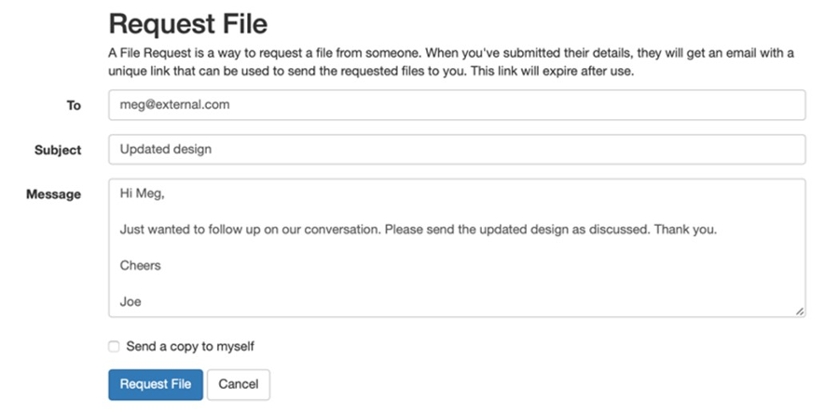This screenshot has width=825, height=412.
Task: Click the word "conversation" in the message
Action: 338,229
